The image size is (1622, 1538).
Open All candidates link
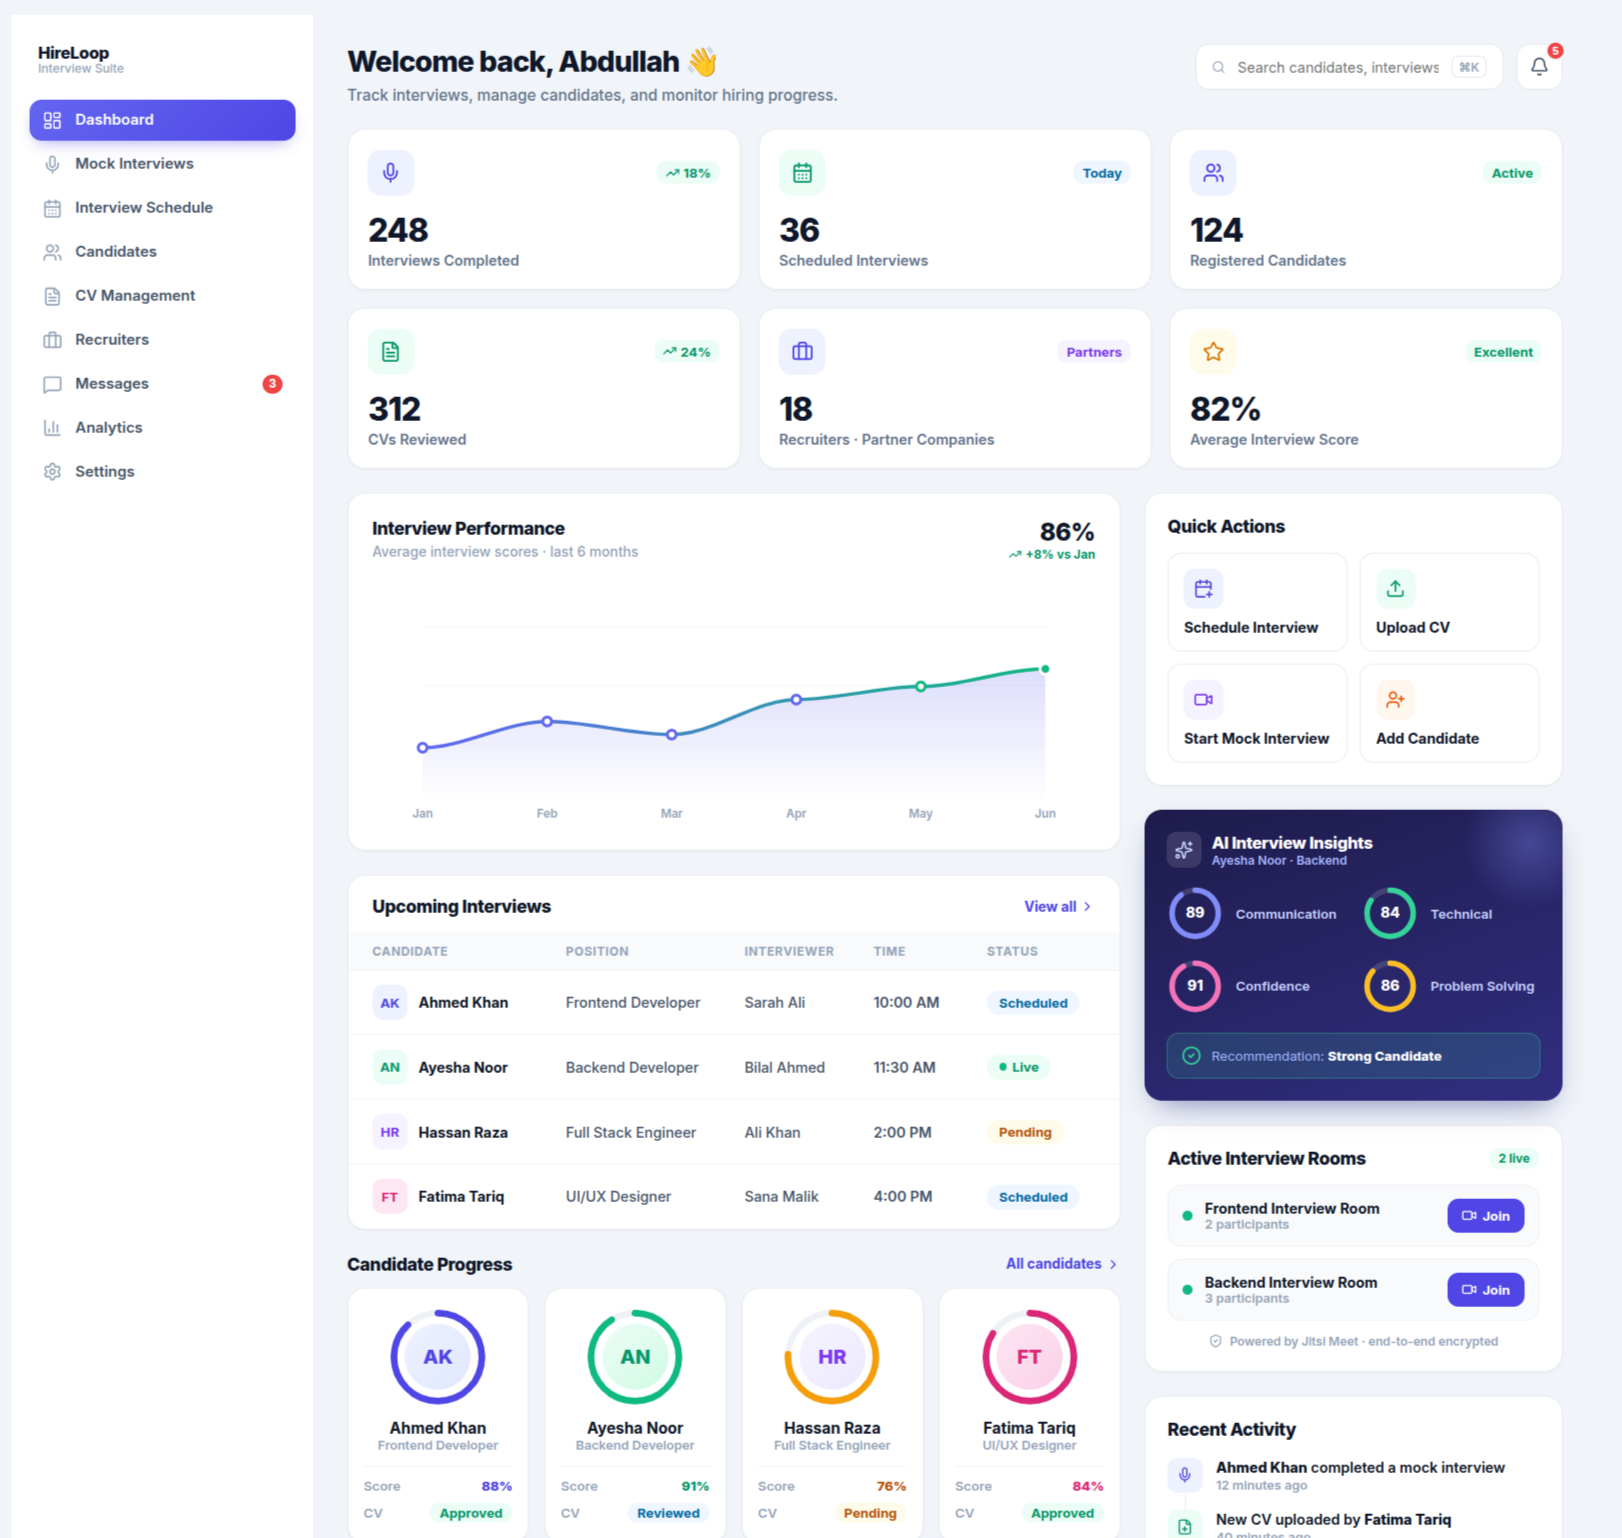[x=1061, y=1264]
